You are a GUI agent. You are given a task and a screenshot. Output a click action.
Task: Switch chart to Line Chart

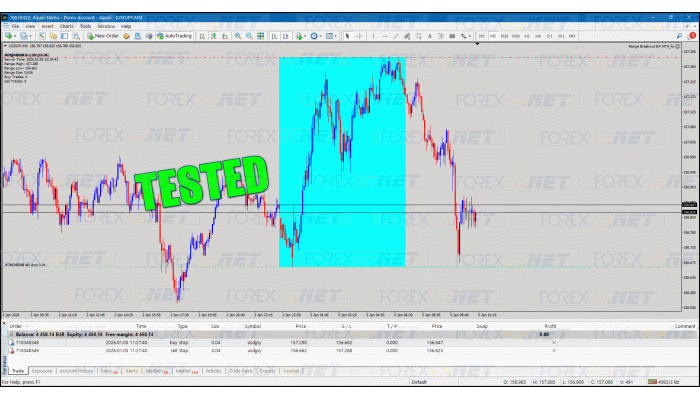(225, 36)
